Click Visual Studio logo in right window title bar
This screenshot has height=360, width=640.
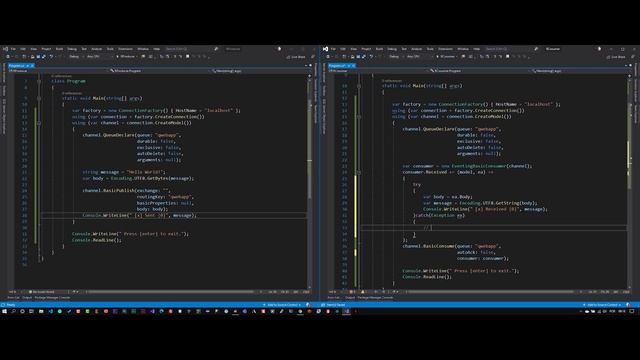325,49
